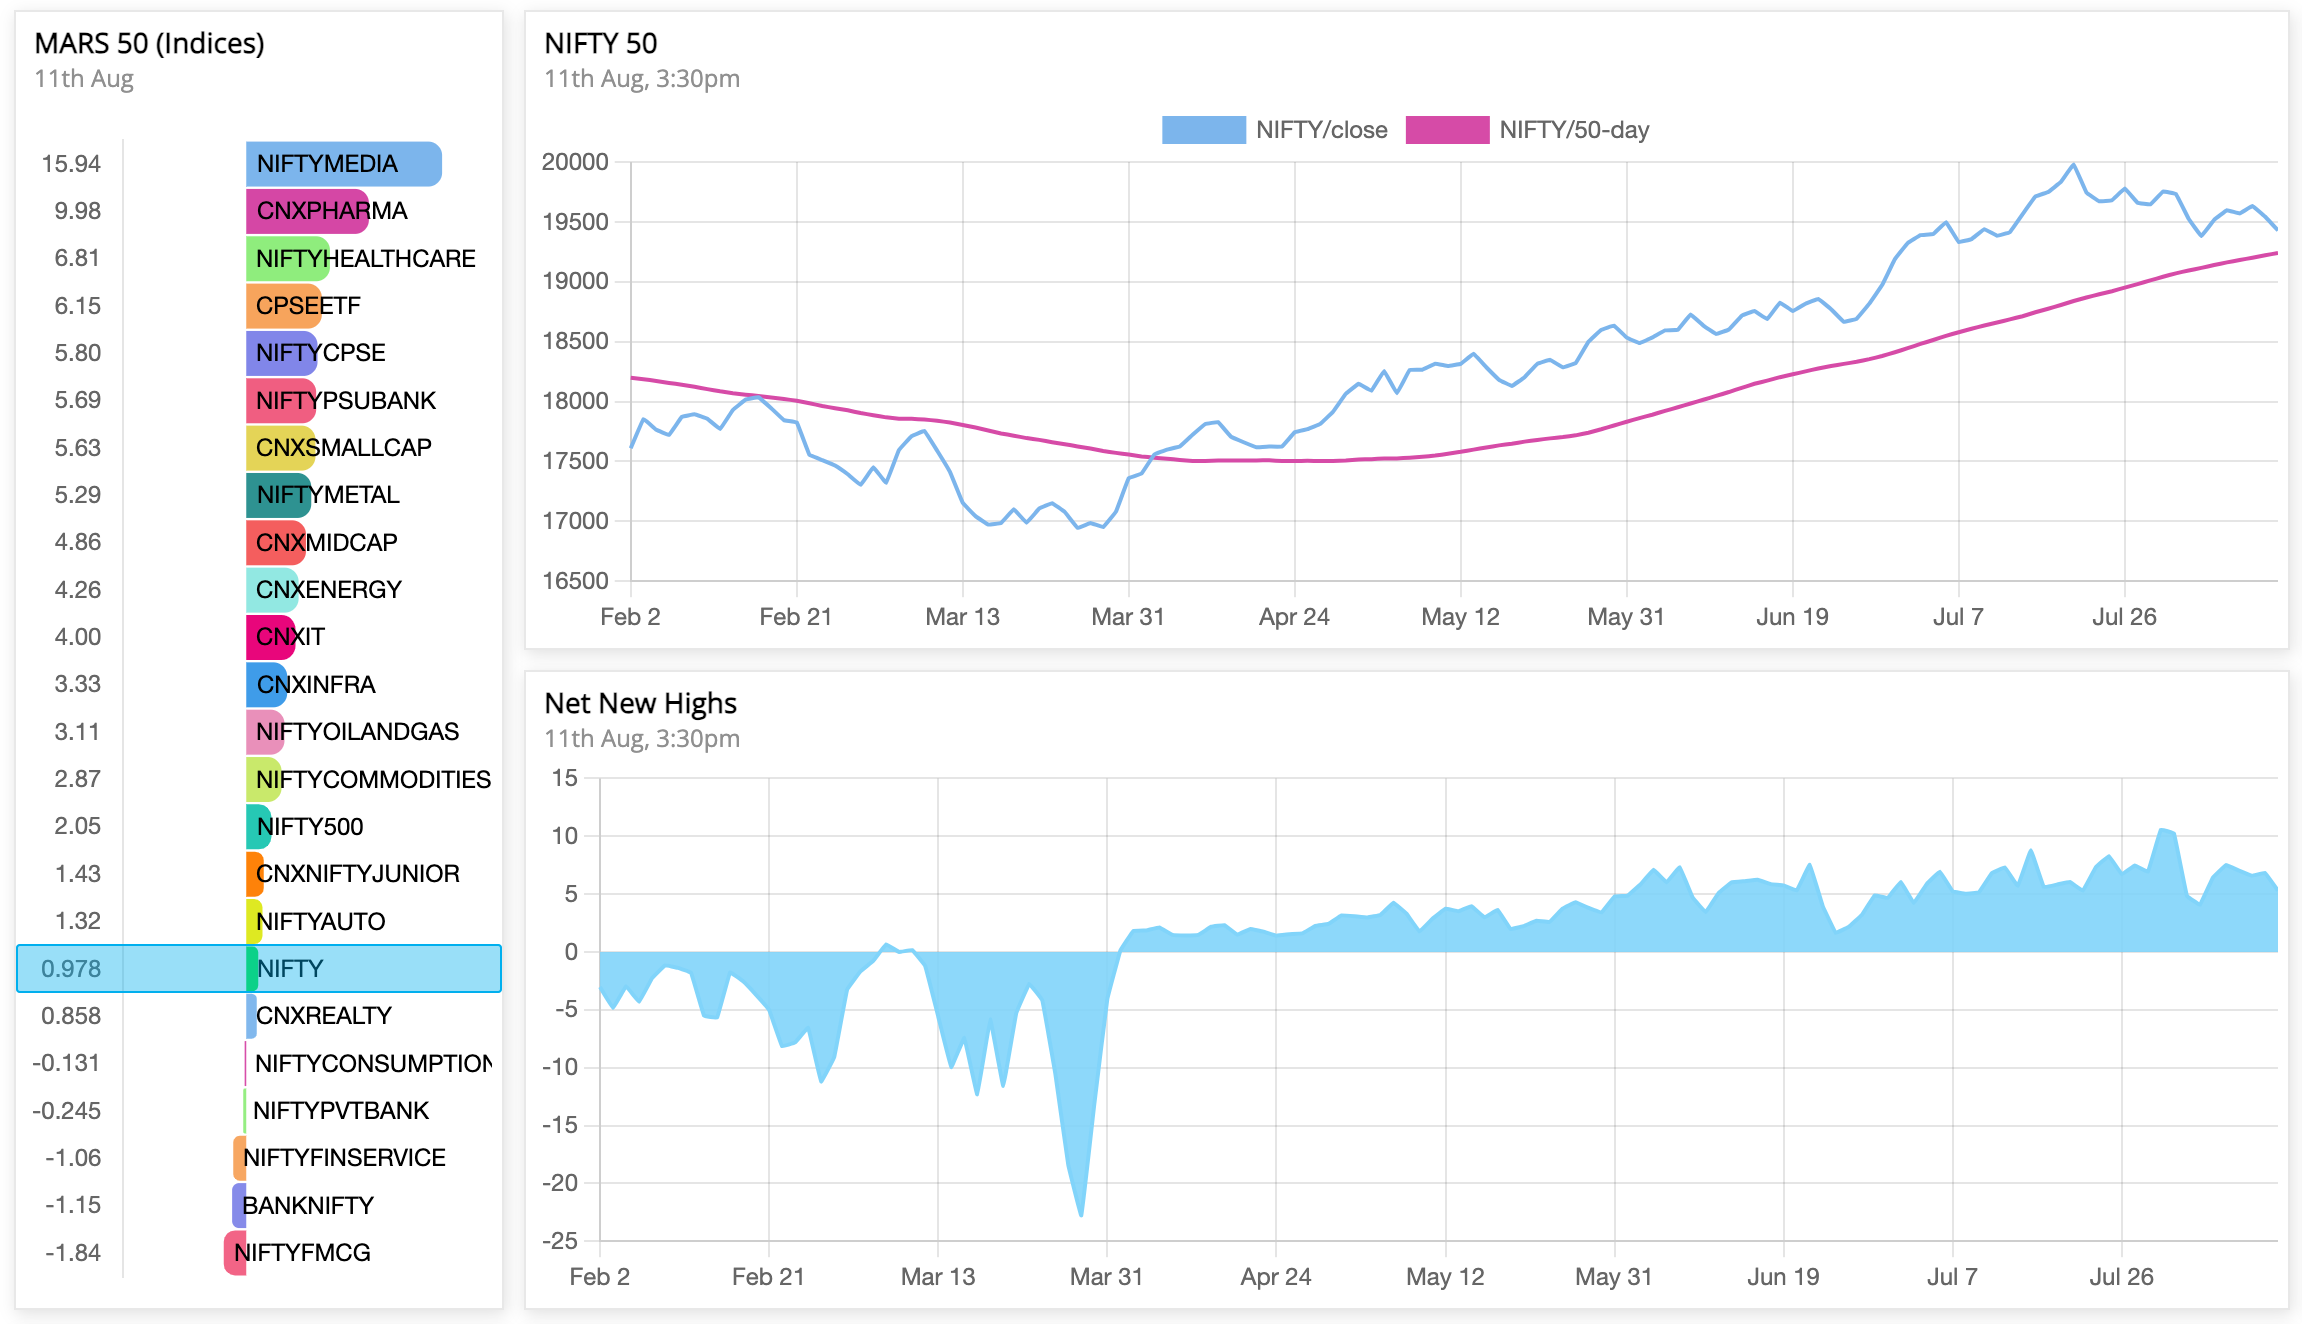The image size is (2302, 1324).
Task: Click the NIFTY/50-day legend label
Action: (x=1574, y=130)
